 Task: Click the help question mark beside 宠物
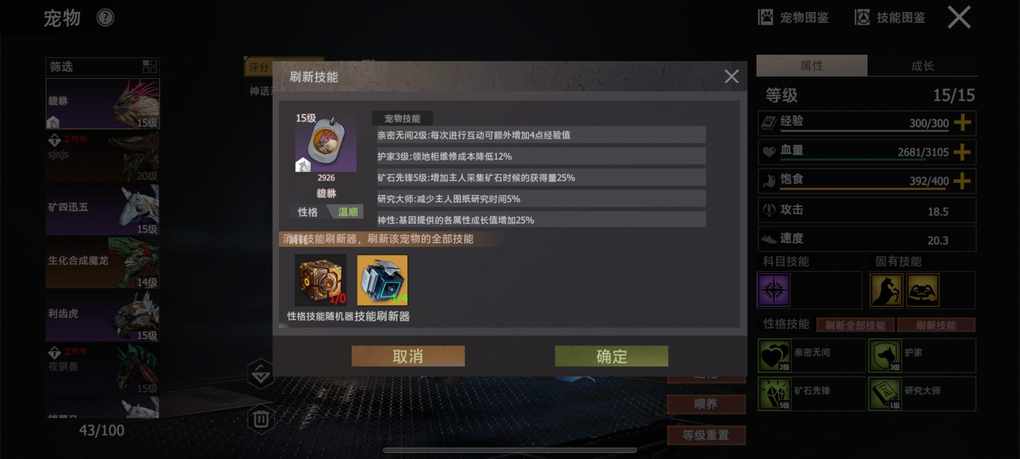click(105, 18)
